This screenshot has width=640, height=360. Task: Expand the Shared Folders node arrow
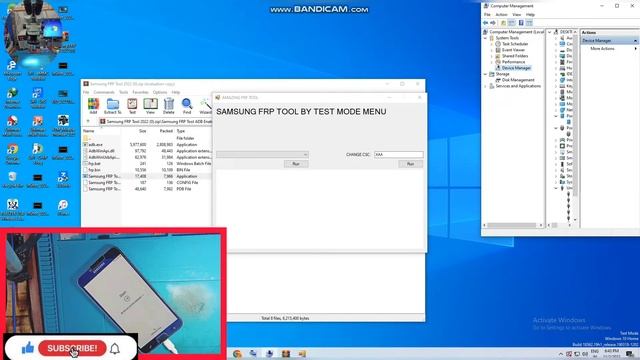click(x=492, y=56)
